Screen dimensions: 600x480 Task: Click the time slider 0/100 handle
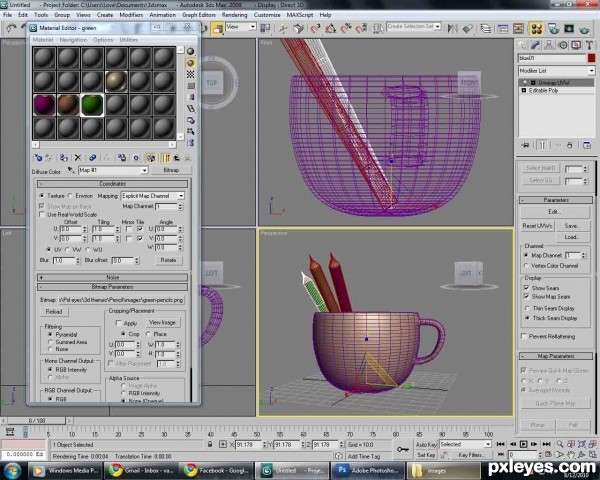36,421
